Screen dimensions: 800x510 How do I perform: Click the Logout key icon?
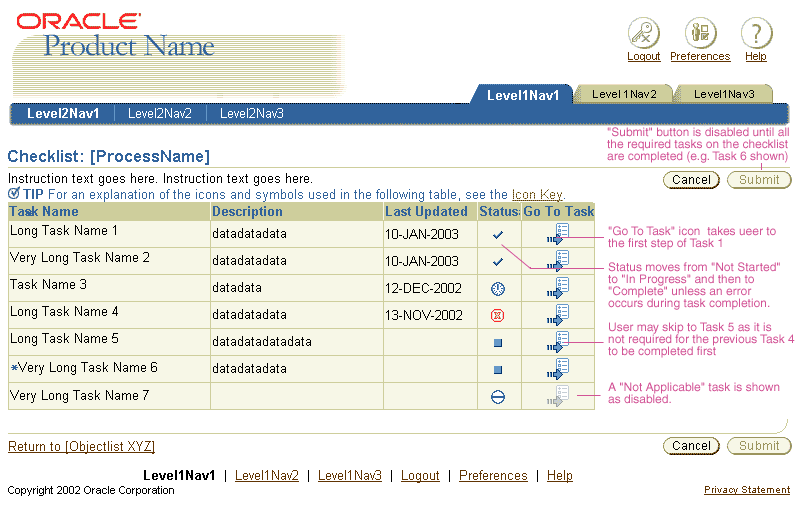(x=643, y=33)
